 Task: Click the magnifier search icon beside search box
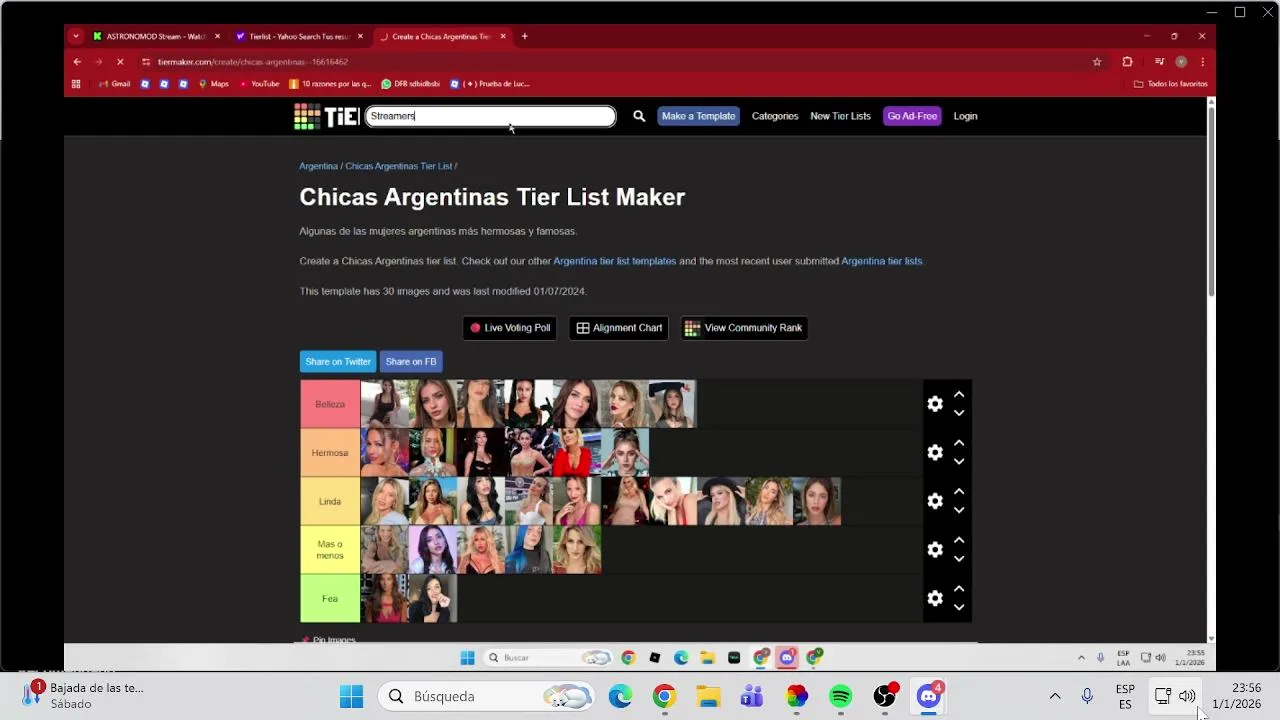(639, 116)
